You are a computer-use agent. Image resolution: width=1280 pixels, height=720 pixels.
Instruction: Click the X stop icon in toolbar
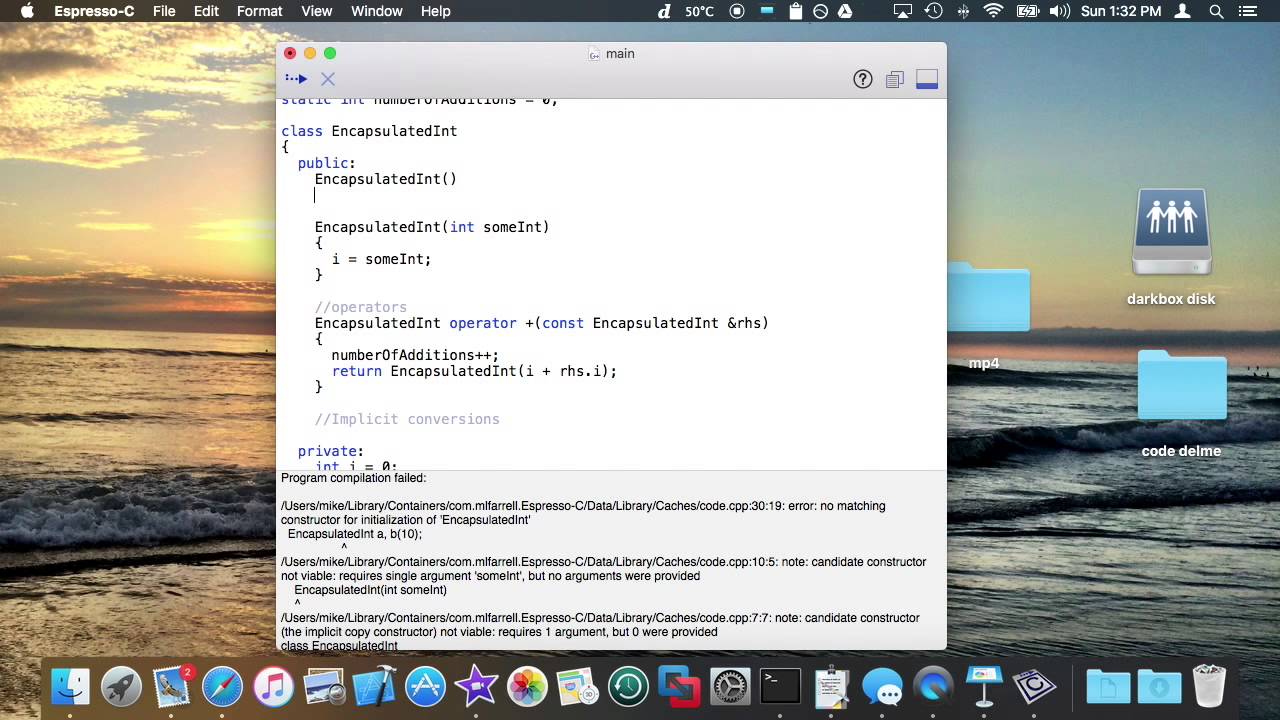coord(328,79)
